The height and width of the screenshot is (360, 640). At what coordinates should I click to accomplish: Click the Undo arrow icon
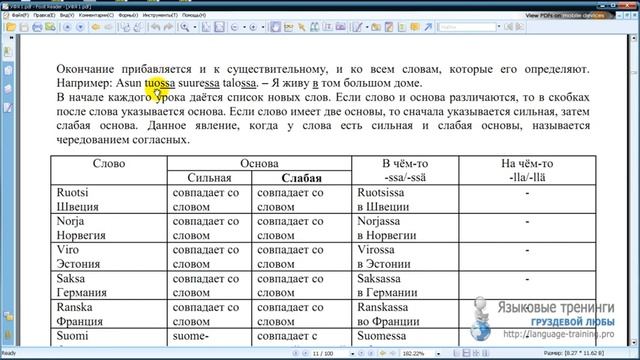156,27
